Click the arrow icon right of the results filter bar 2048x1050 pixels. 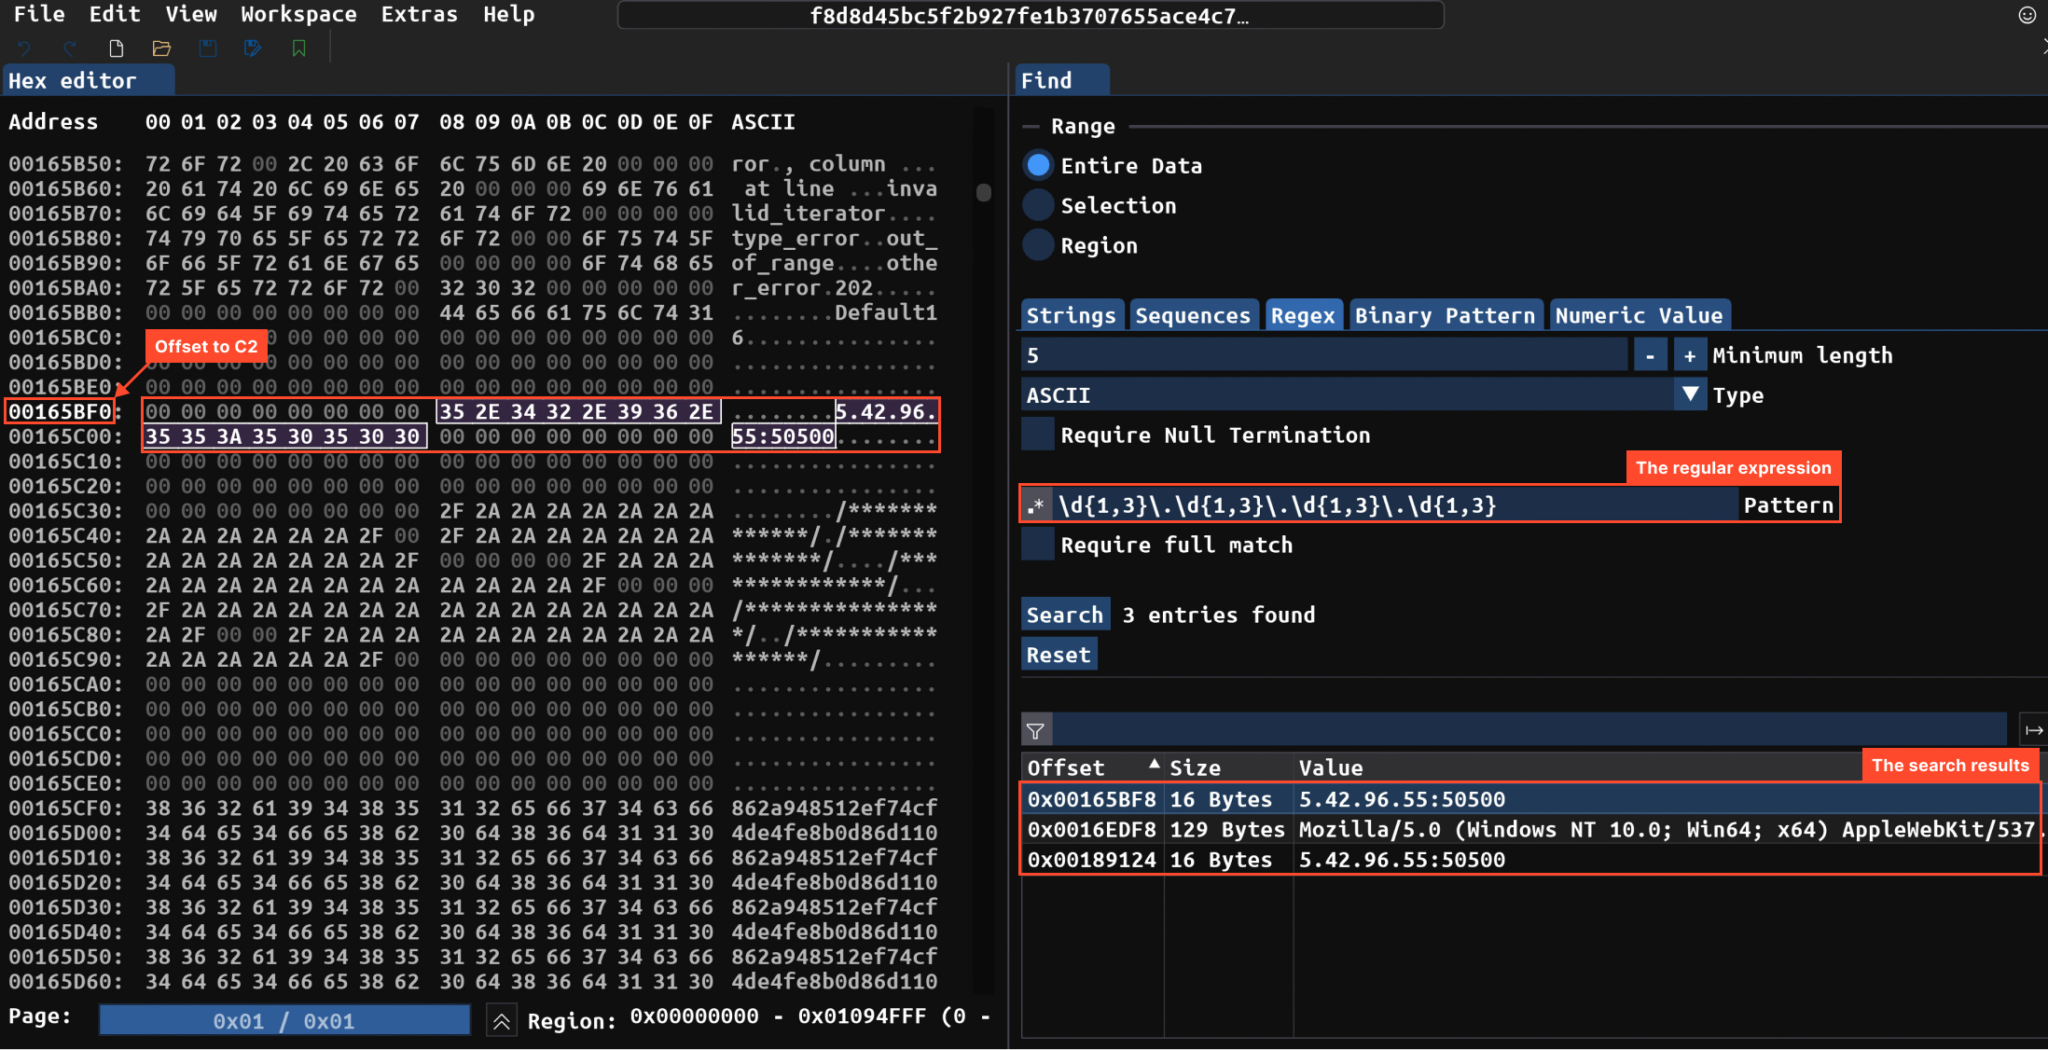click(2033, 731)
